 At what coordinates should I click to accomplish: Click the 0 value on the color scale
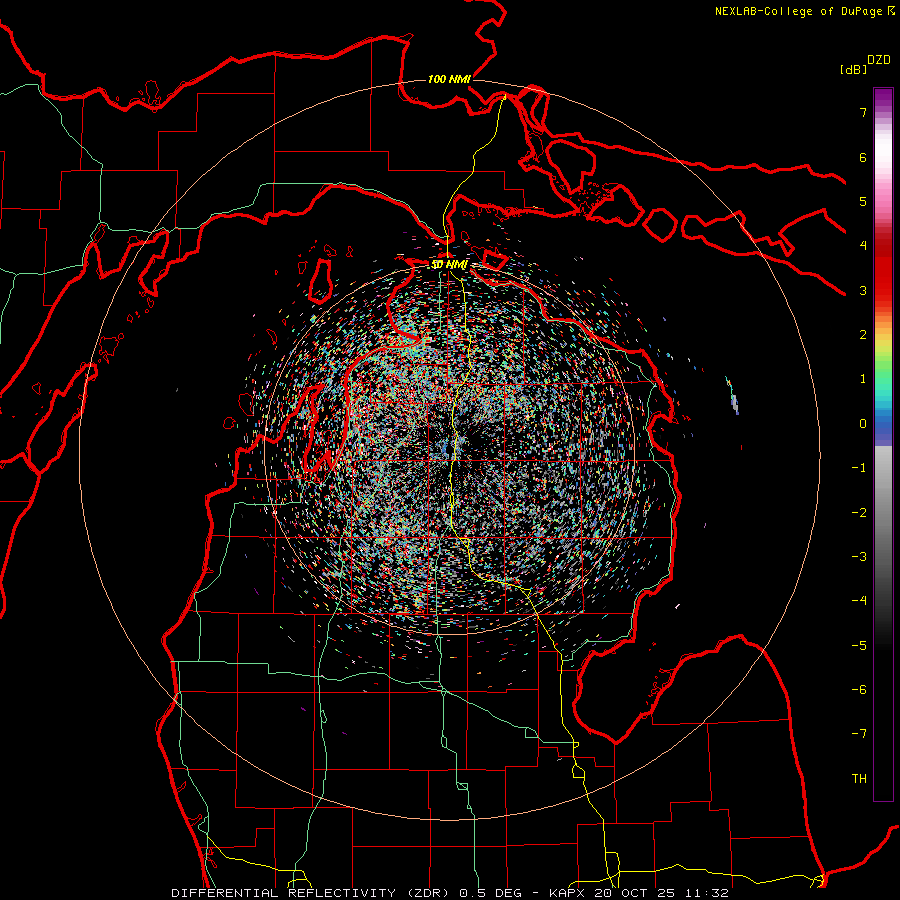coord(863,424)
